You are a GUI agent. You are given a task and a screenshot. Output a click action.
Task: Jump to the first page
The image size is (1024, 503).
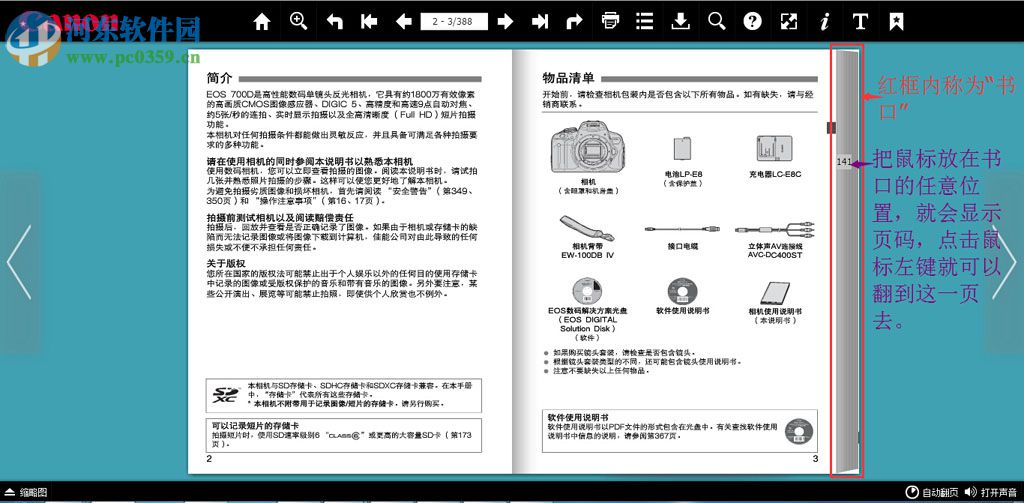(369, 22)
